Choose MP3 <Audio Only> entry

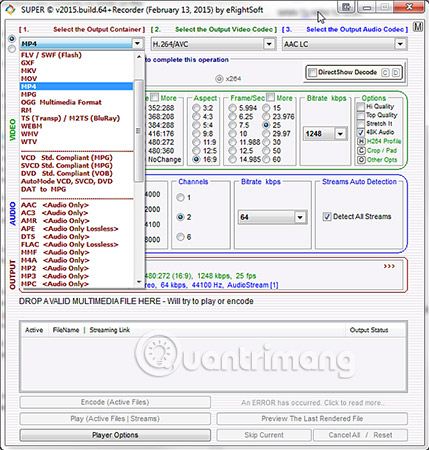(x=76, y=276)
